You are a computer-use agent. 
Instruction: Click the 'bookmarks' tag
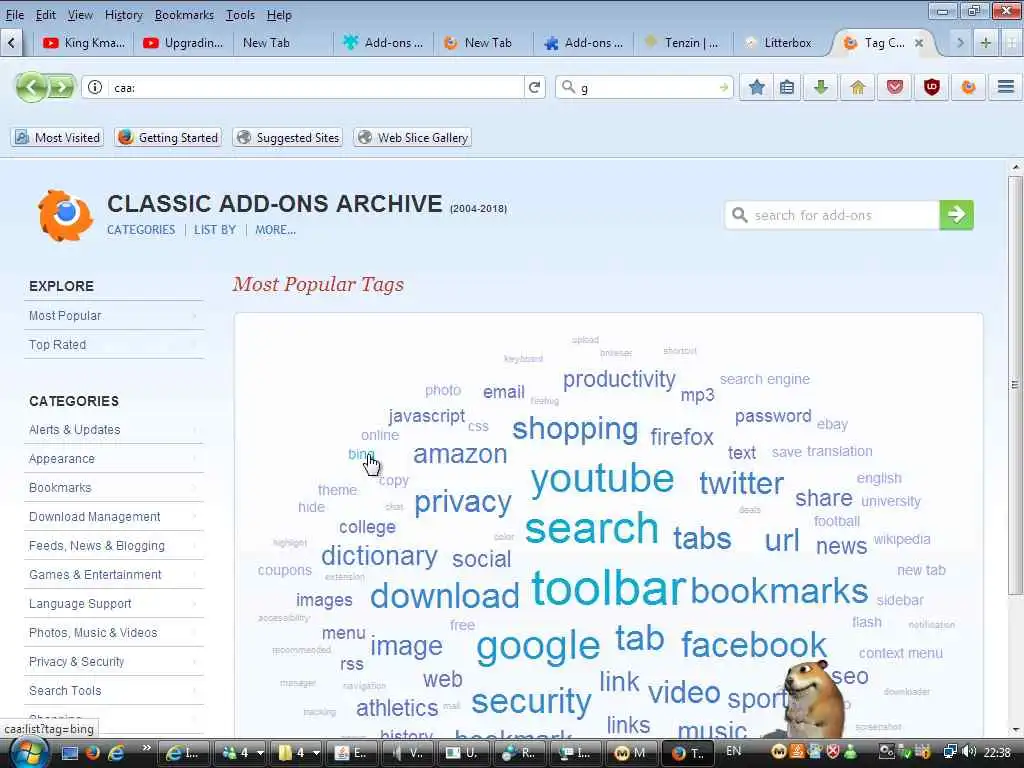coord(779,591)
